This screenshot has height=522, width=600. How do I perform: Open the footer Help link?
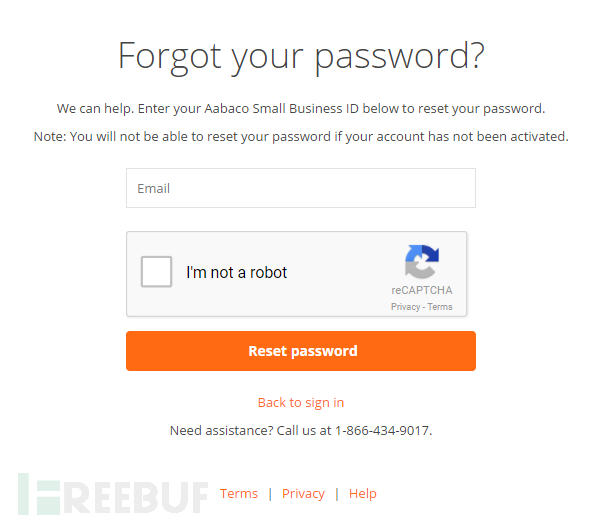(363, 494)
